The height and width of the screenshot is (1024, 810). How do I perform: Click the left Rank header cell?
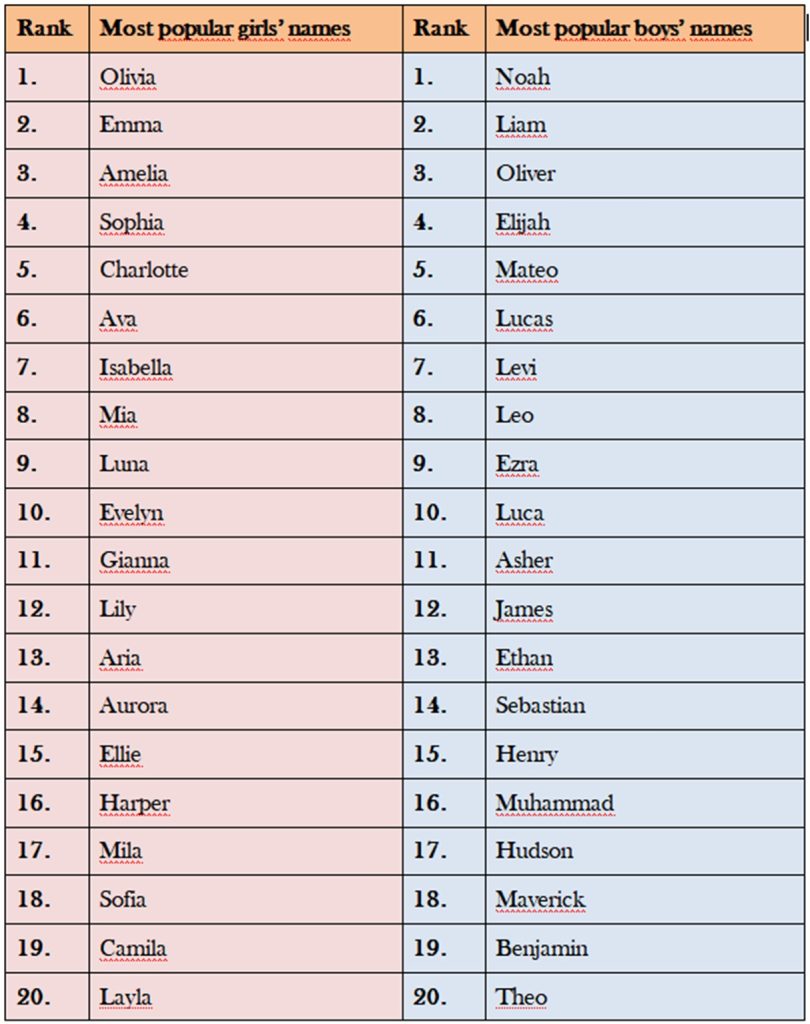point(44,28)
